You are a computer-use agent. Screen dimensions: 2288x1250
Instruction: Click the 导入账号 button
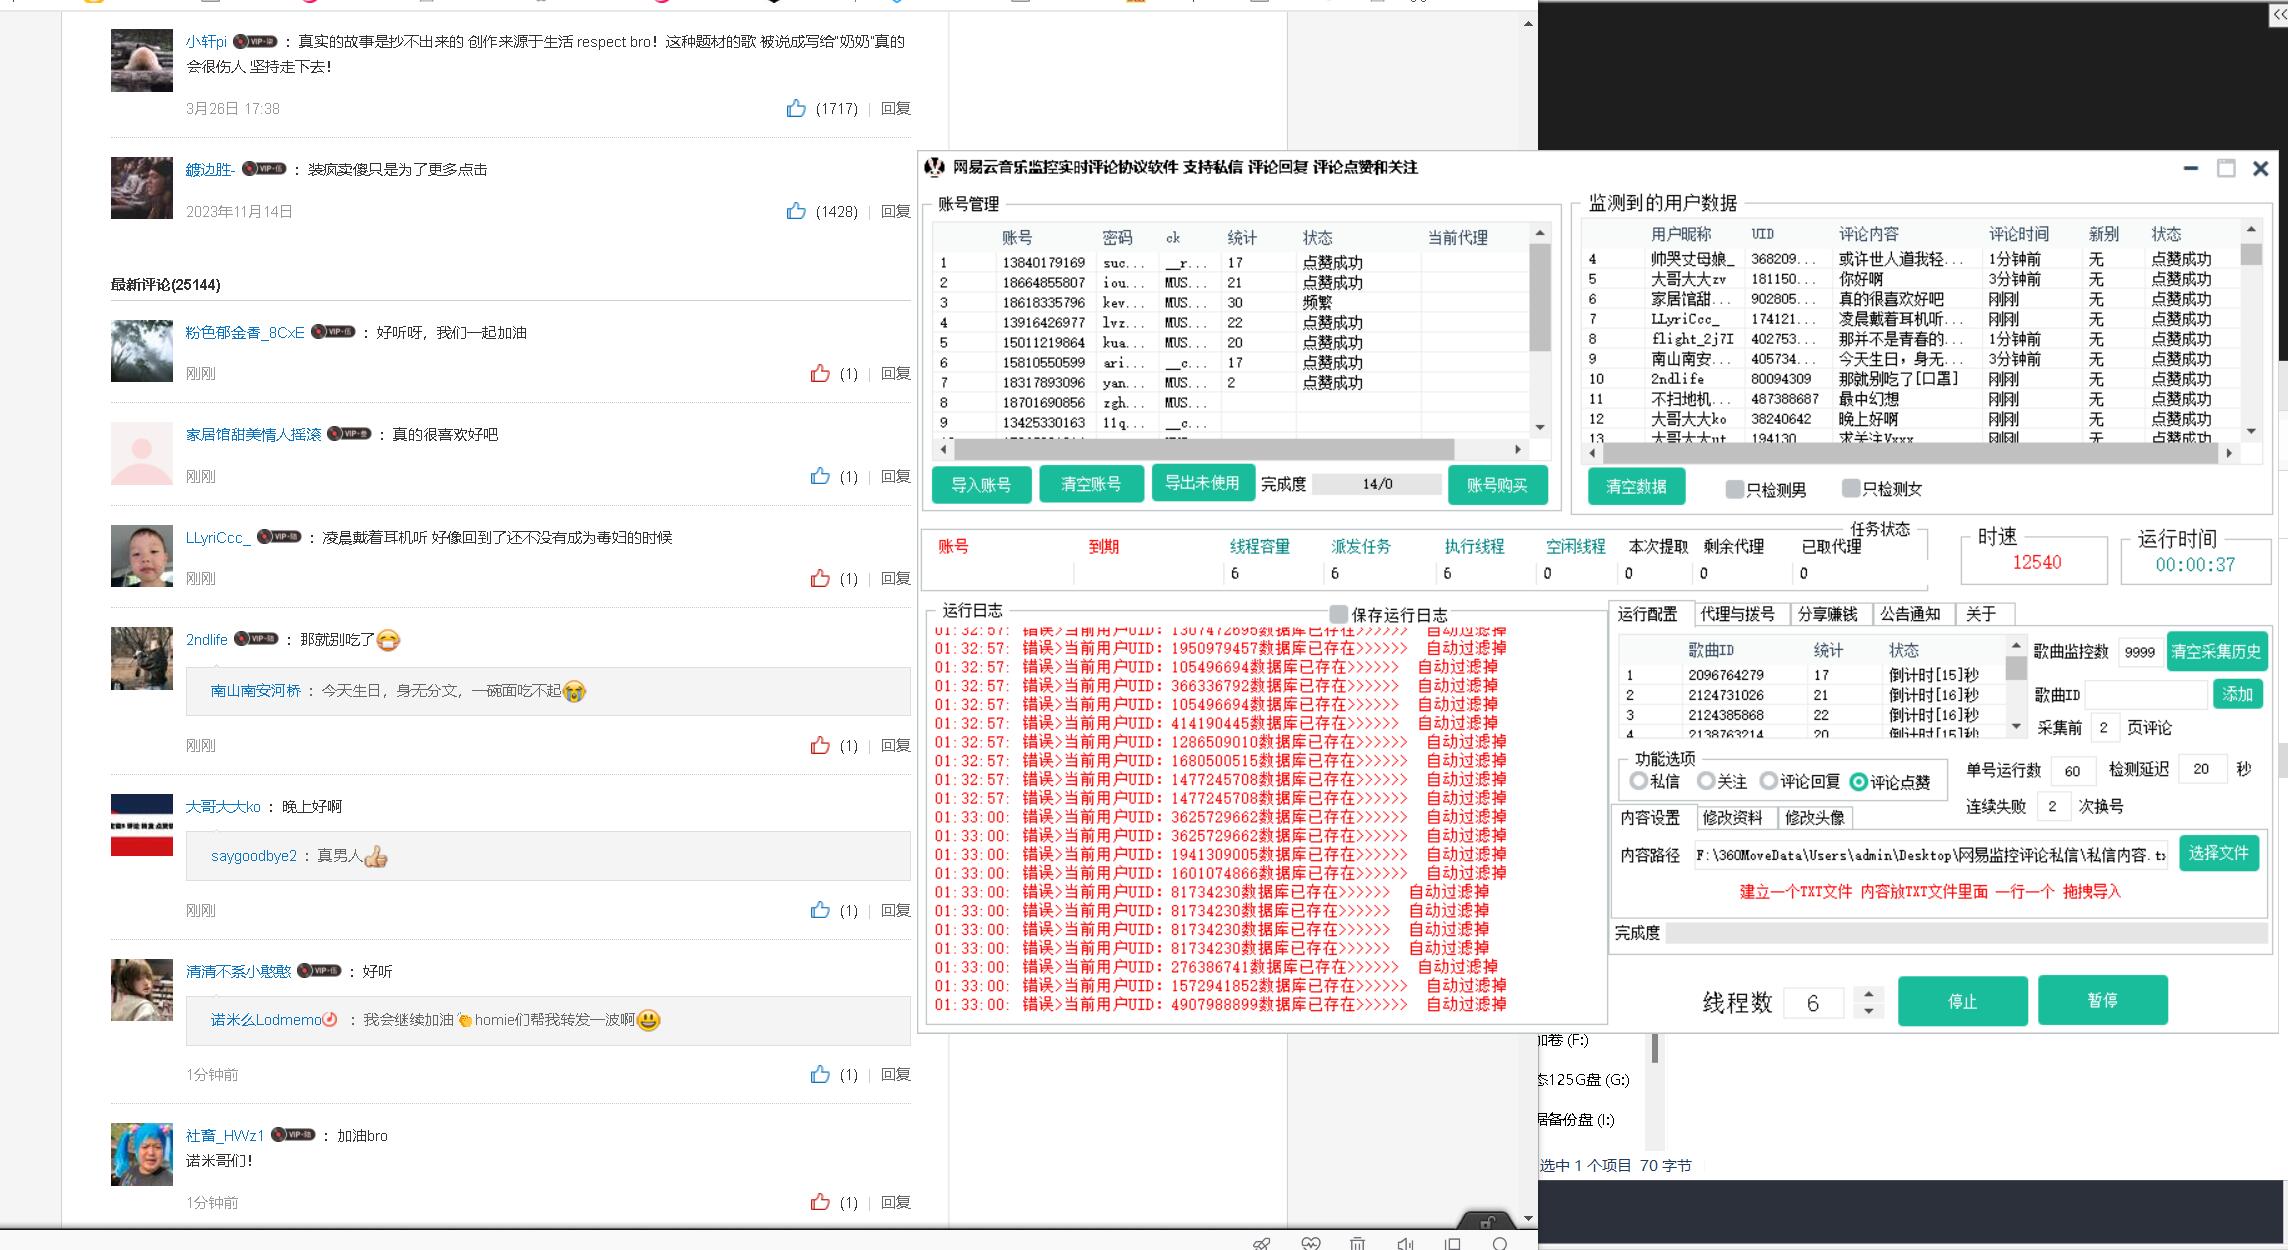click(x=981, y=485)
